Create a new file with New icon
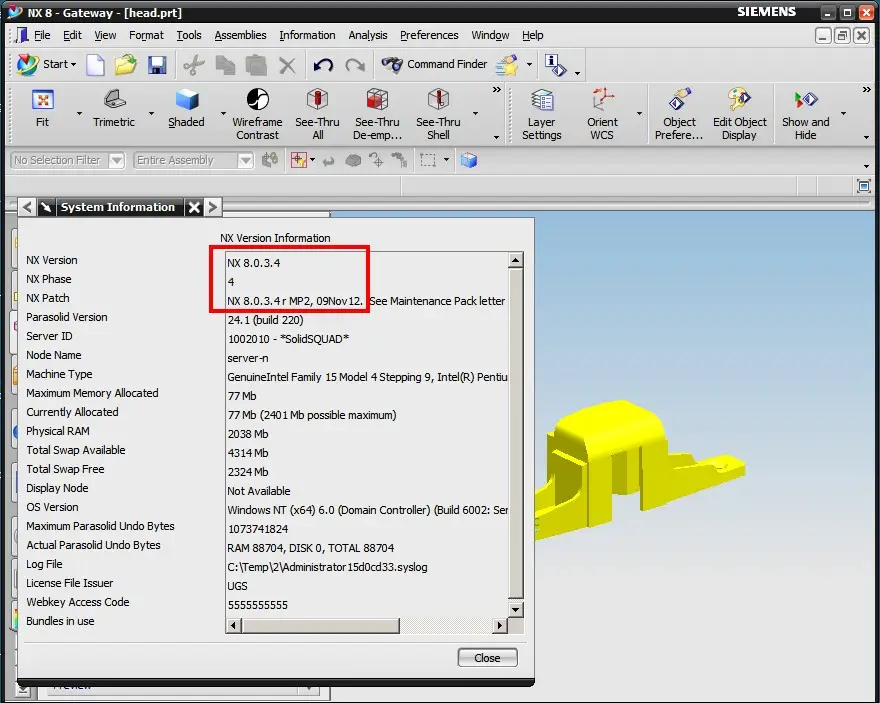The height and width of the screenshot is (703, 880). 95,65
